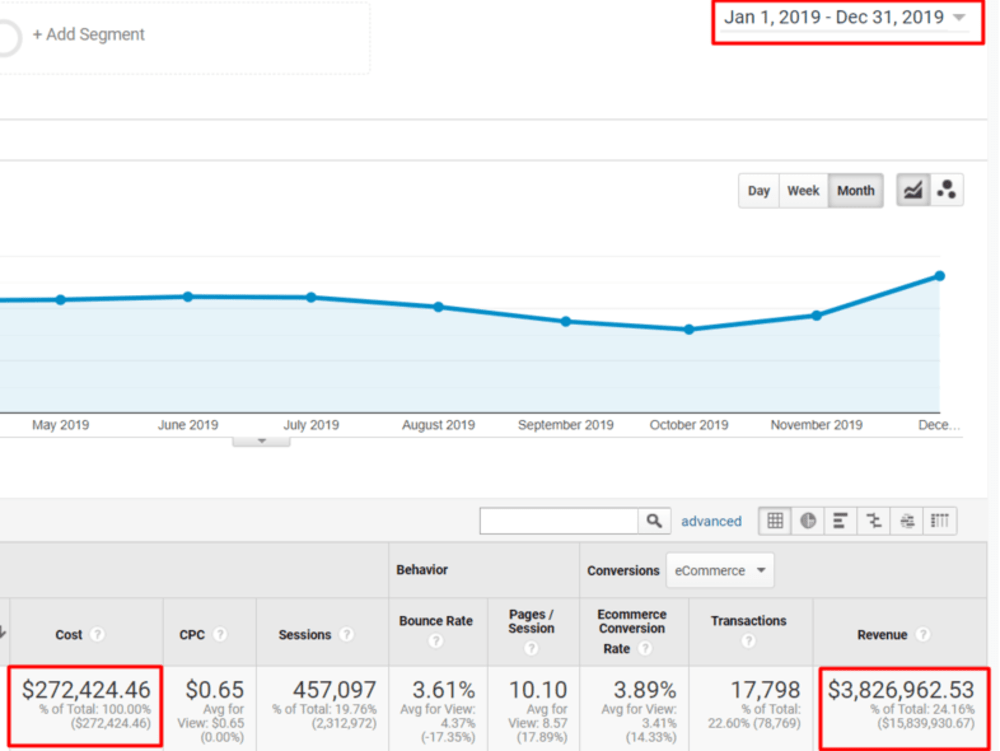Select Month graph interval

click(x=855, y=191)
